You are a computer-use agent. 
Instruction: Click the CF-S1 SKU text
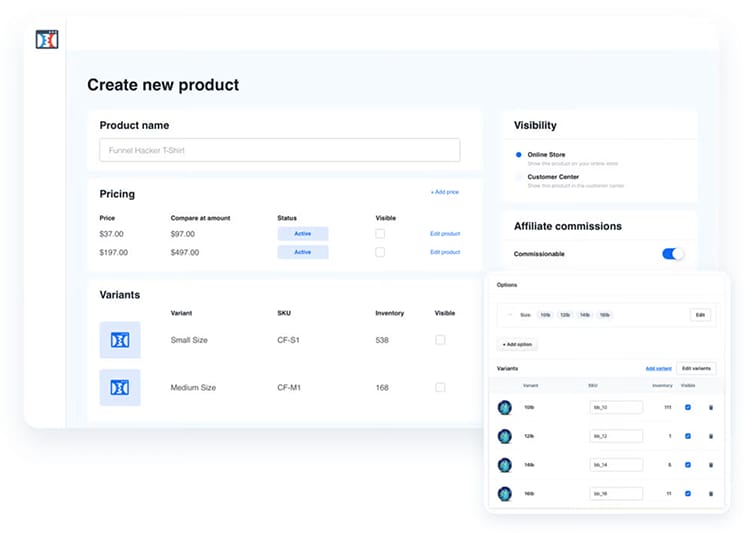[x=288, y=340]
